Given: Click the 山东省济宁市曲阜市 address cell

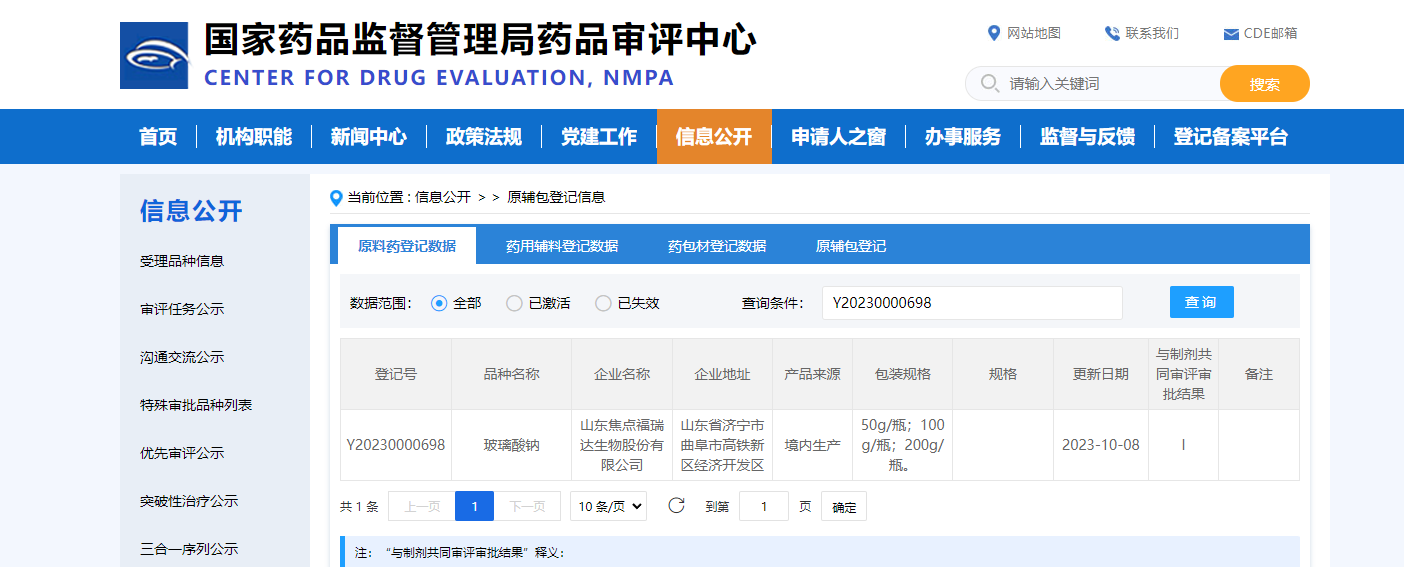Looking at the screenshot, I should pos(723,445).
